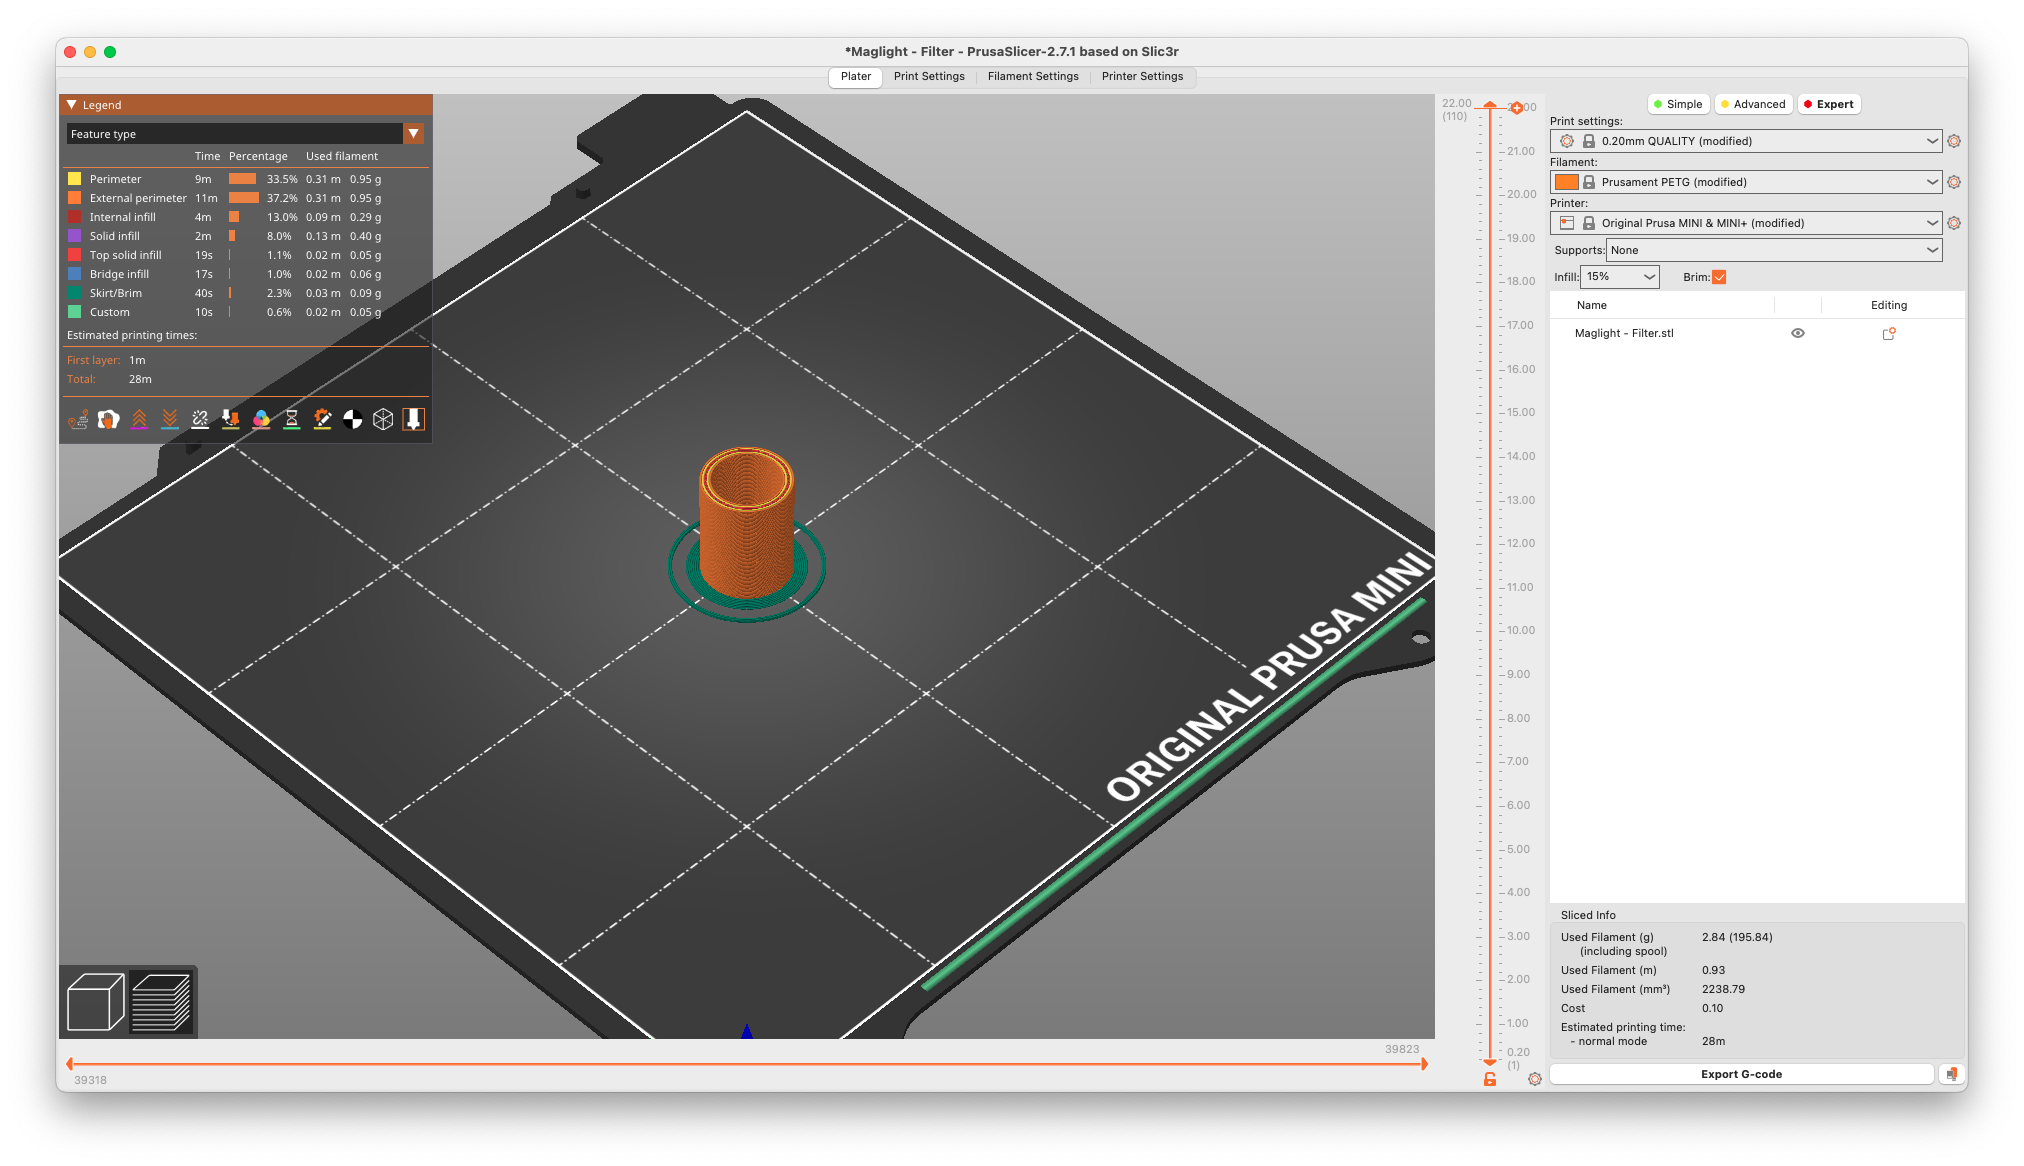This screenshot has width=2024, height=1166.
Task: Open the Printer Settings tab
Action: (1142, 77)
